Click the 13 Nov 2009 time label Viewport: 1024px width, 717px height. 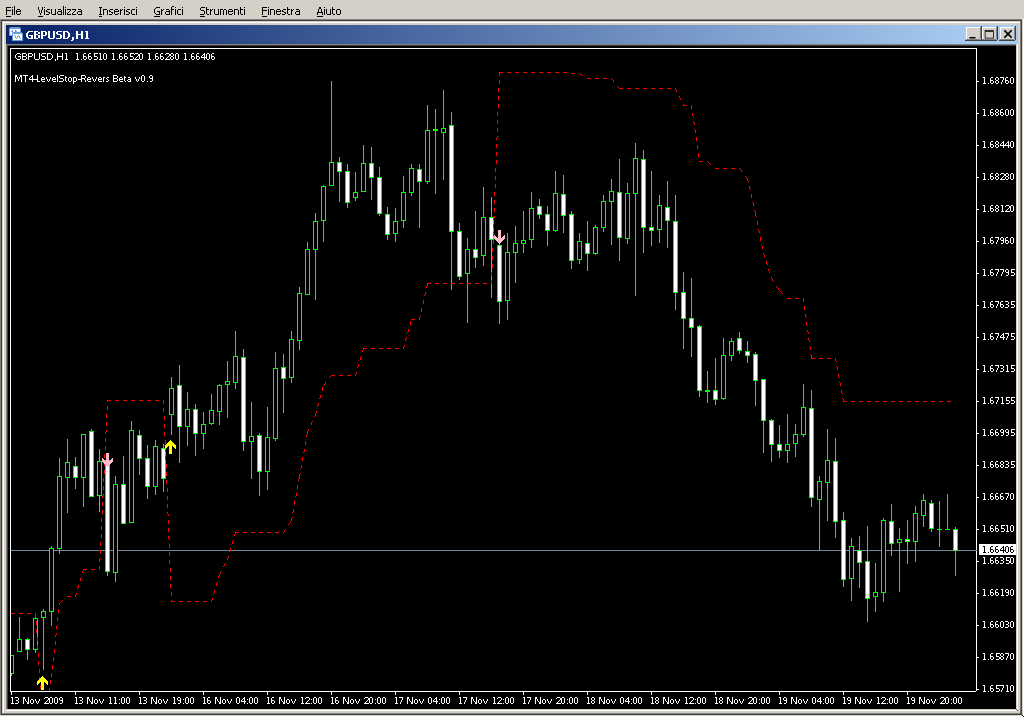[37, 701]
